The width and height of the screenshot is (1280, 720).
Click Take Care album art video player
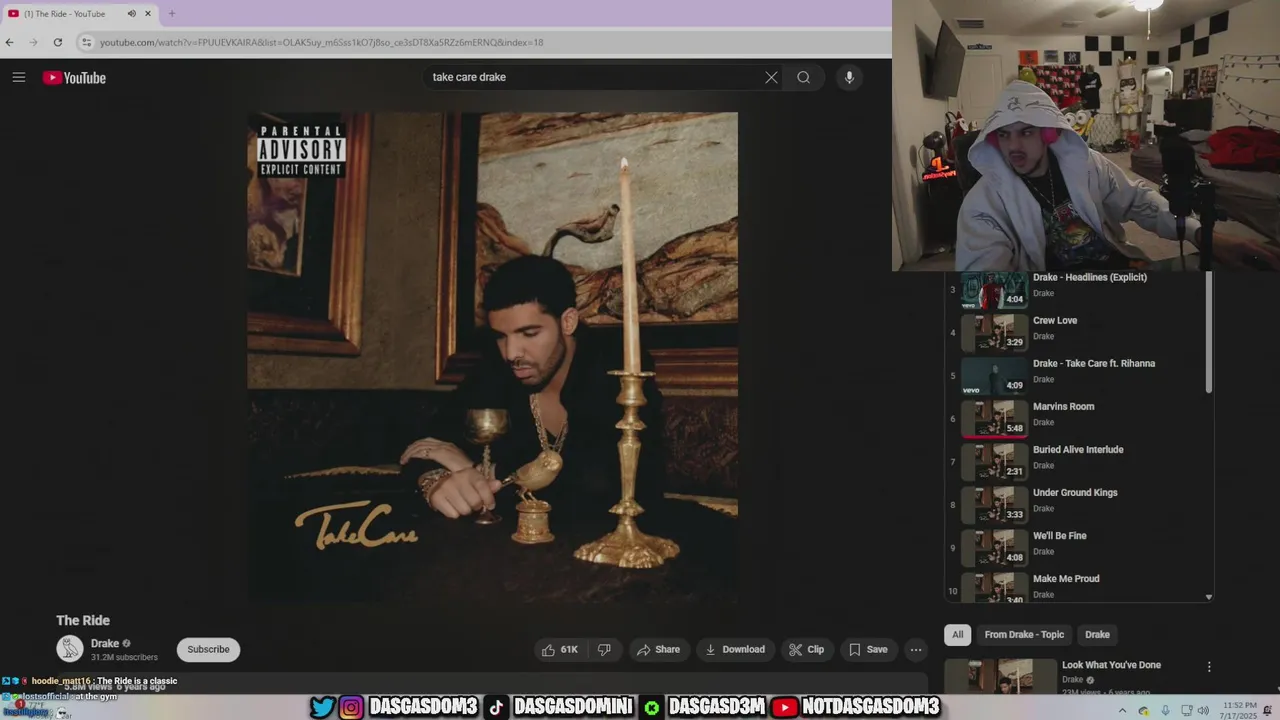tap(493, 358)
